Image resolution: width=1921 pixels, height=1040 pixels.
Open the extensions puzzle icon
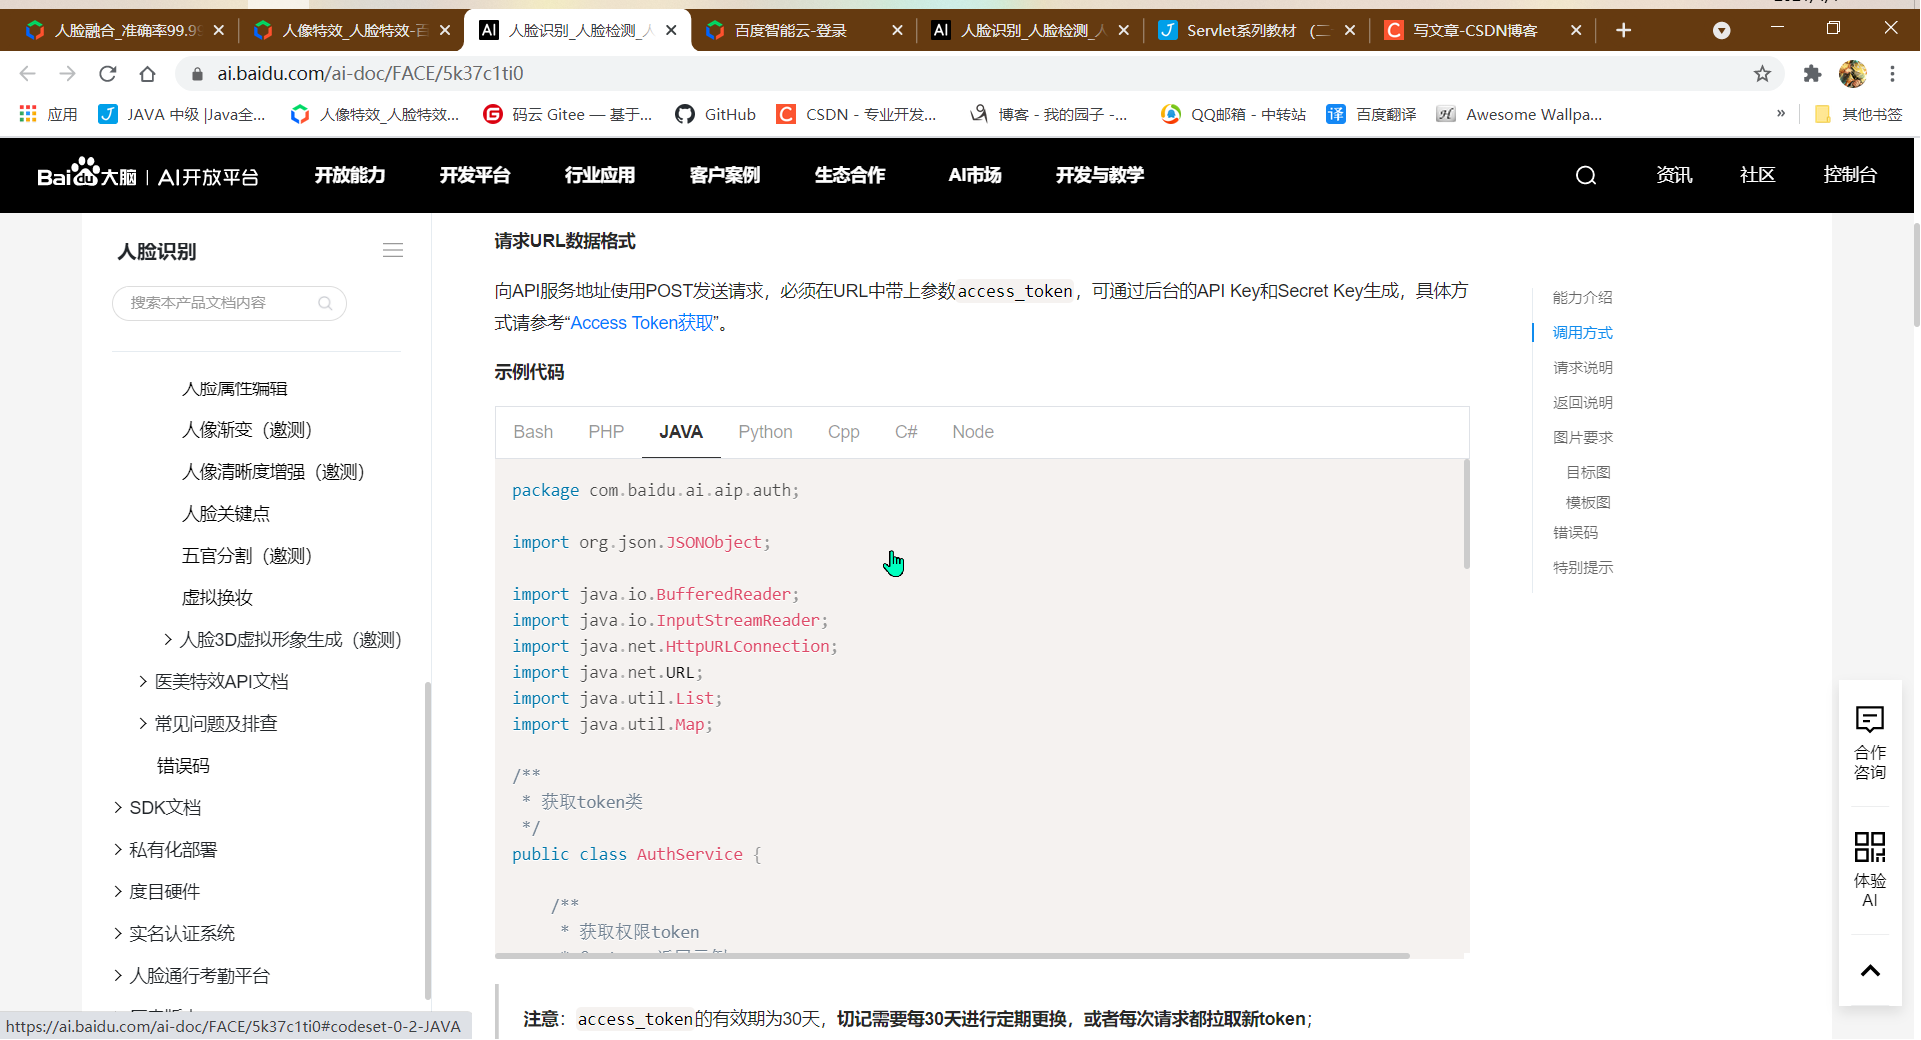[x=1812, y=73]
